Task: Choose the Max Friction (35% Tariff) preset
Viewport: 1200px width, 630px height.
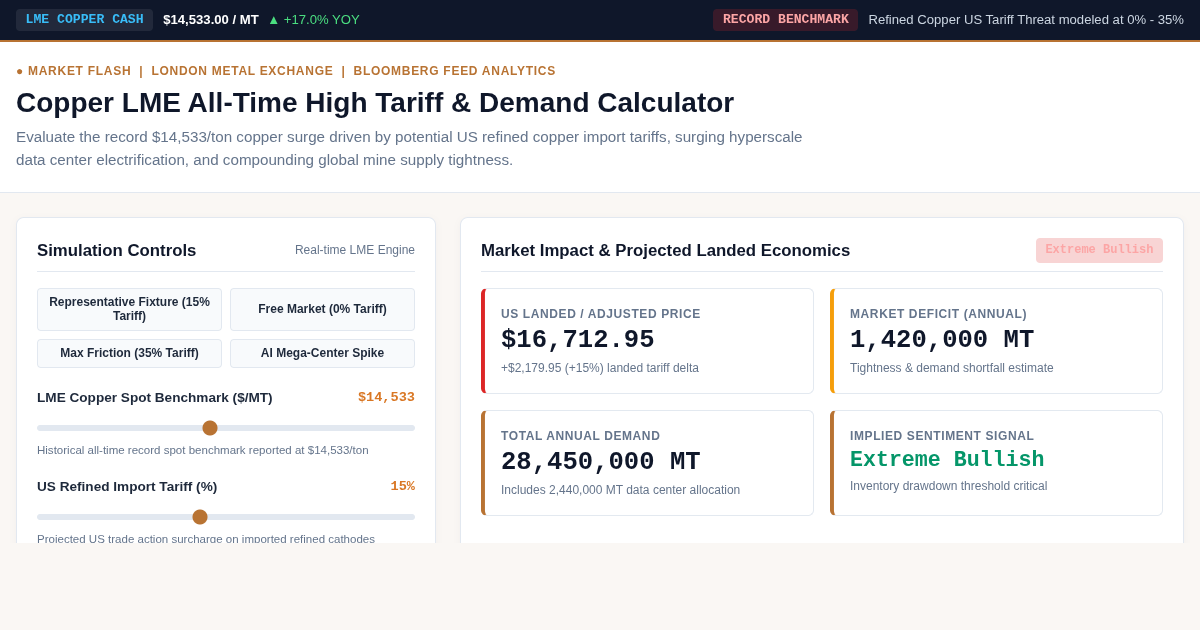Action: pyautogui.click(x=129, y=353)
